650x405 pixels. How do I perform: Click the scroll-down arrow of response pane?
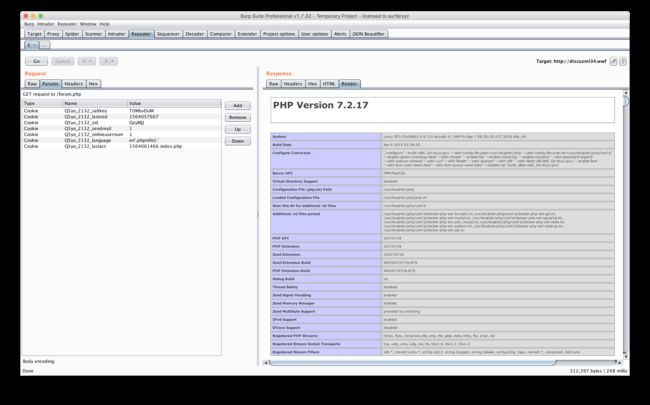[626, 356]
